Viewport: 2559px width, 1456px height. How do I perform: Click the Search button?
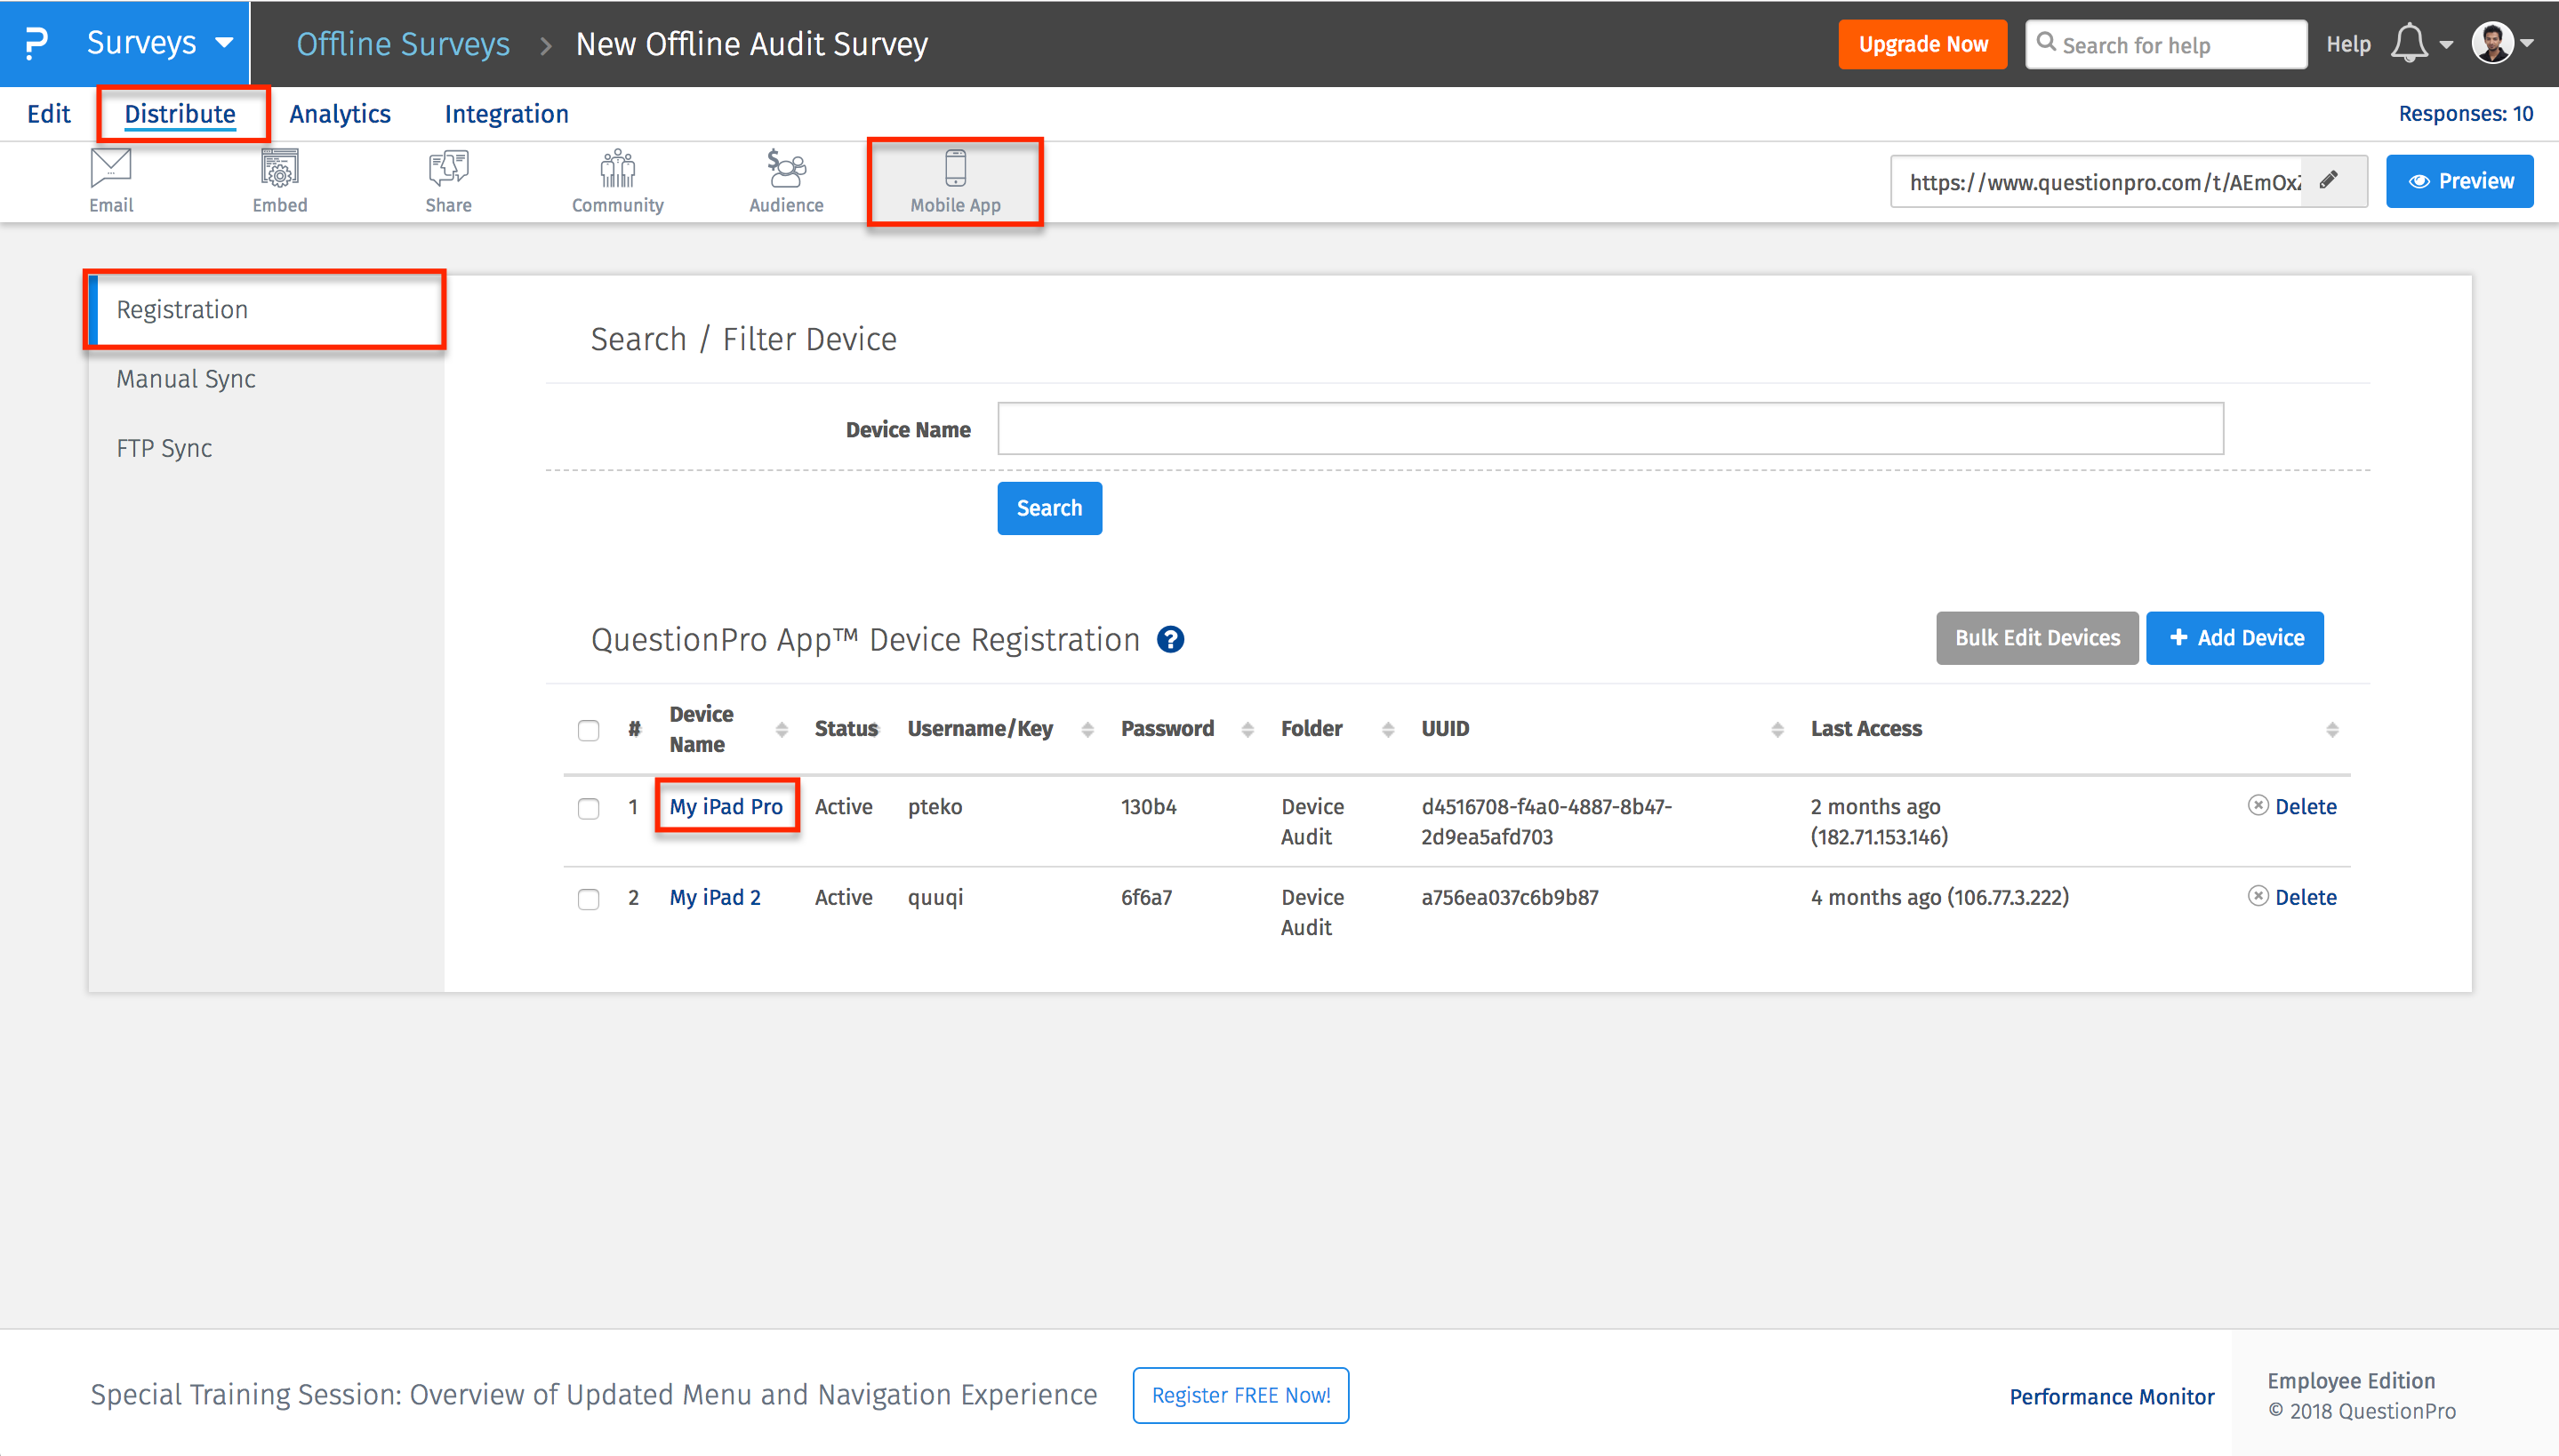pyautogui.click(x=1049, y=508)
